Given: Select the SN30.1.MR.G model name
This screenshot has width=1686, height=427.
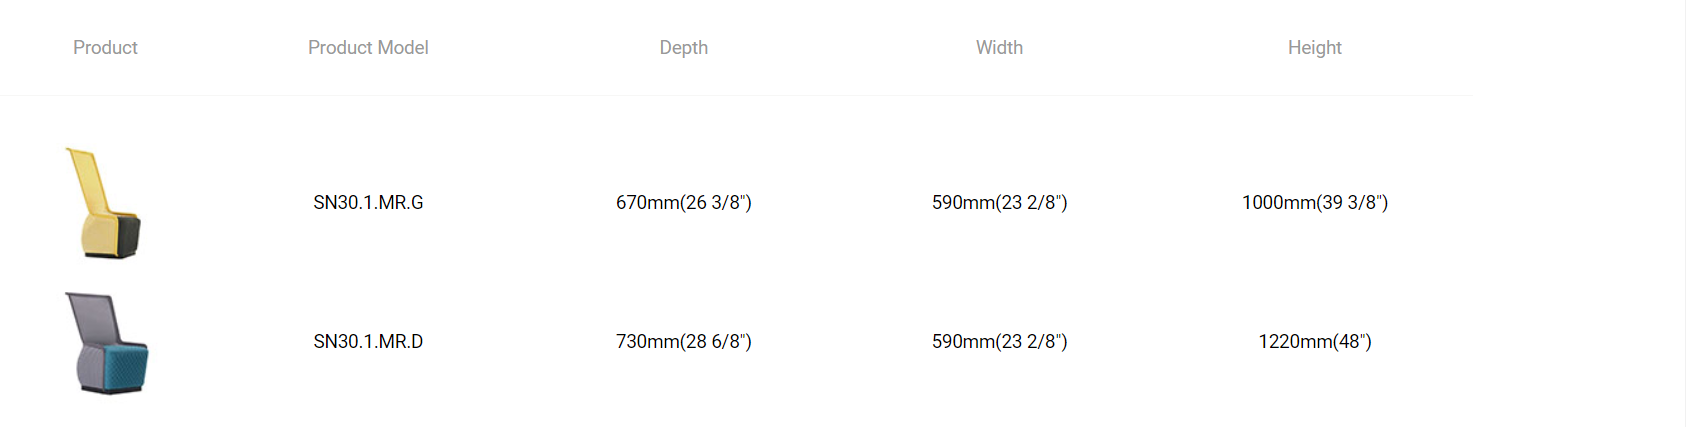Looking at the screenshot, I should (368, 203).
